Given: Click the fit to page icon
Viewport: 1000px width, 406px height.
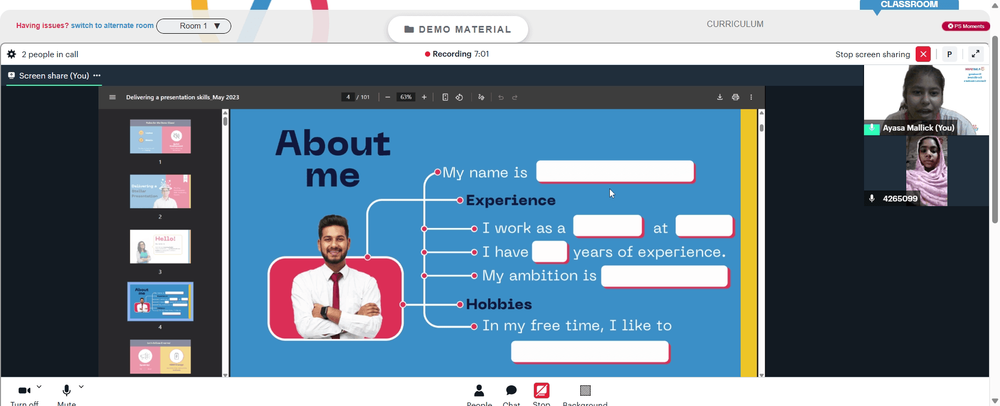Looking at the screenshot, I should (445, 98).
